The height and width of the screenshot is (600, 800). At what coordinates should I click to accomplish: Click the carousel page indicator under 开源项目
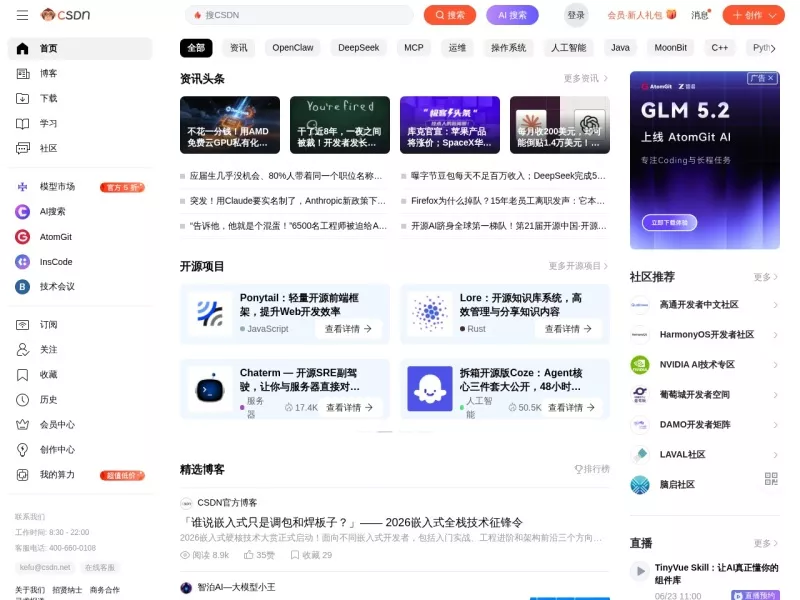coord(385,432)
